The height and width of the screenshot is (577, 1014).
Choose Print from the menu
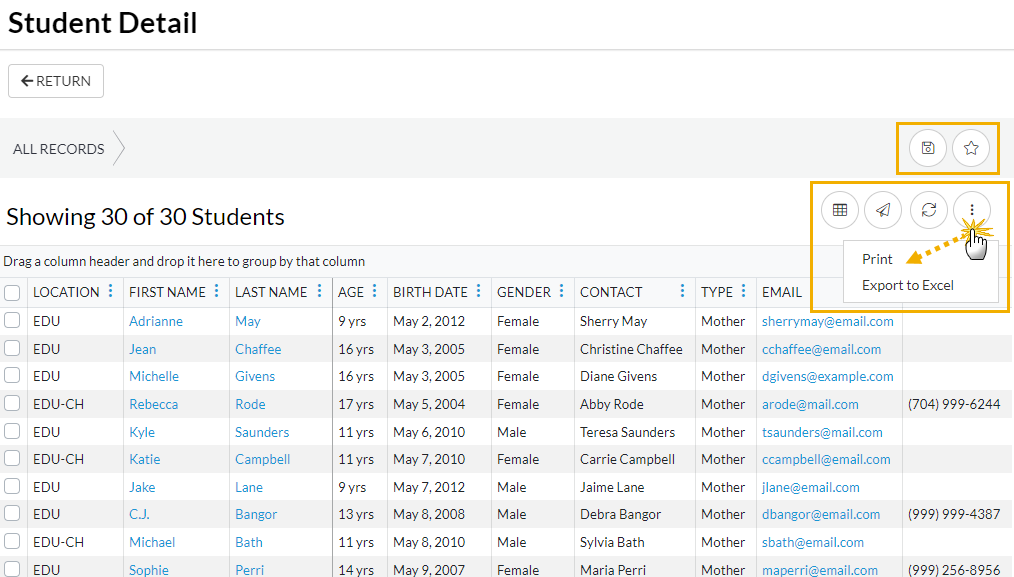click(x=877, y=259)
